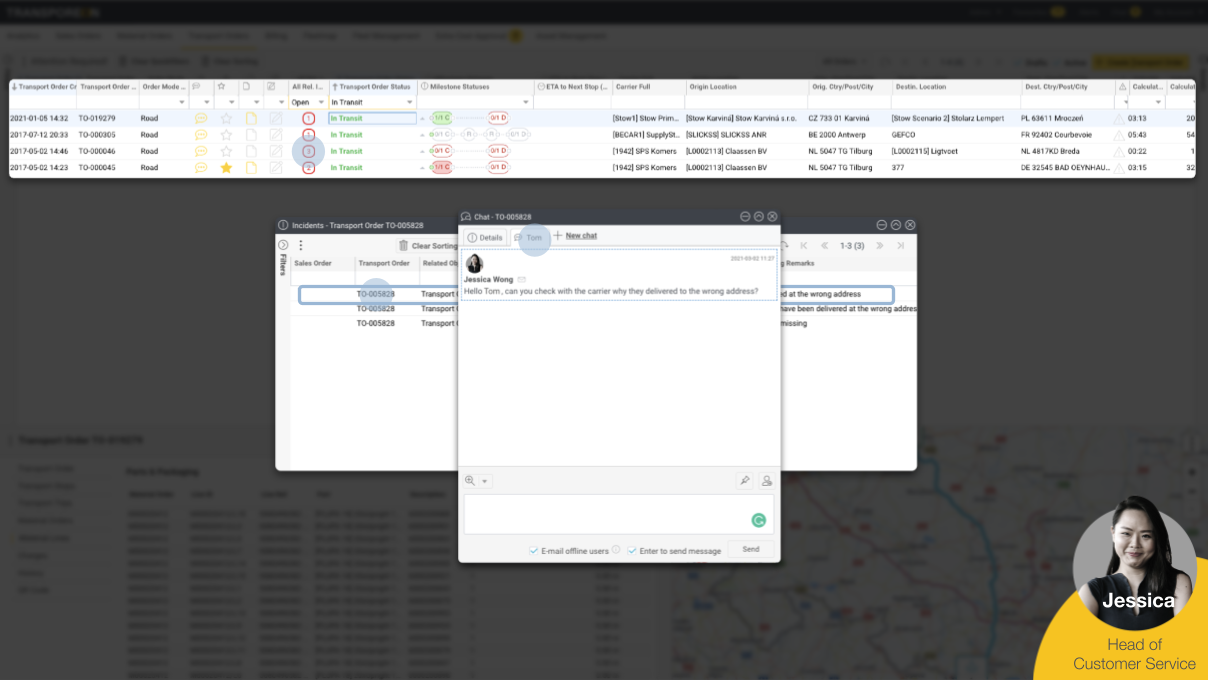The width and height of the screenshot is (1208, 680).
Task: Open the three-dot menu in Incidents window
Action: point(300,245)
